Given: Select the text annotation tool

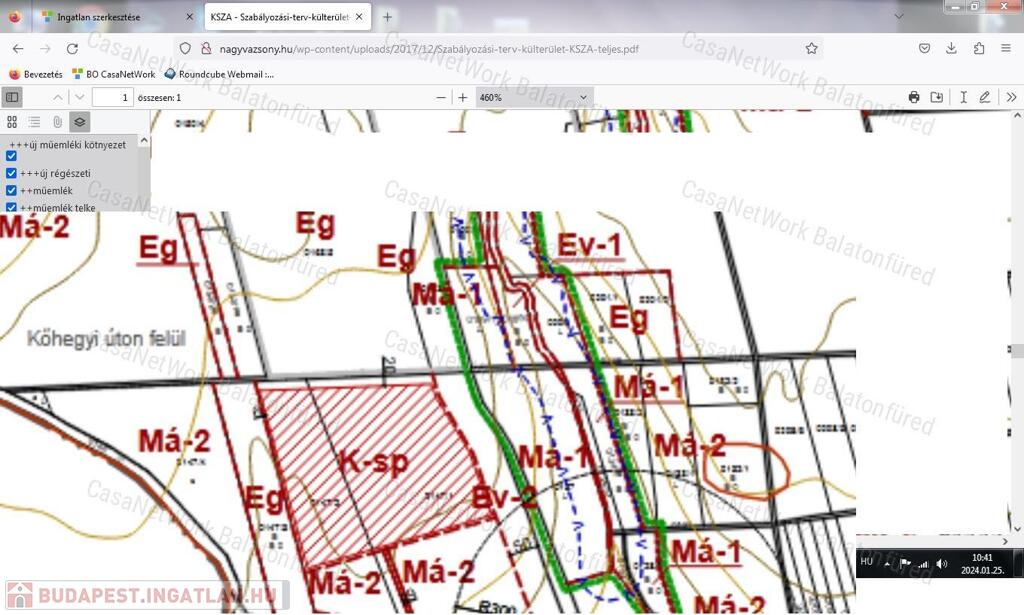Looking at the screenshot, I should coord(963,97).
